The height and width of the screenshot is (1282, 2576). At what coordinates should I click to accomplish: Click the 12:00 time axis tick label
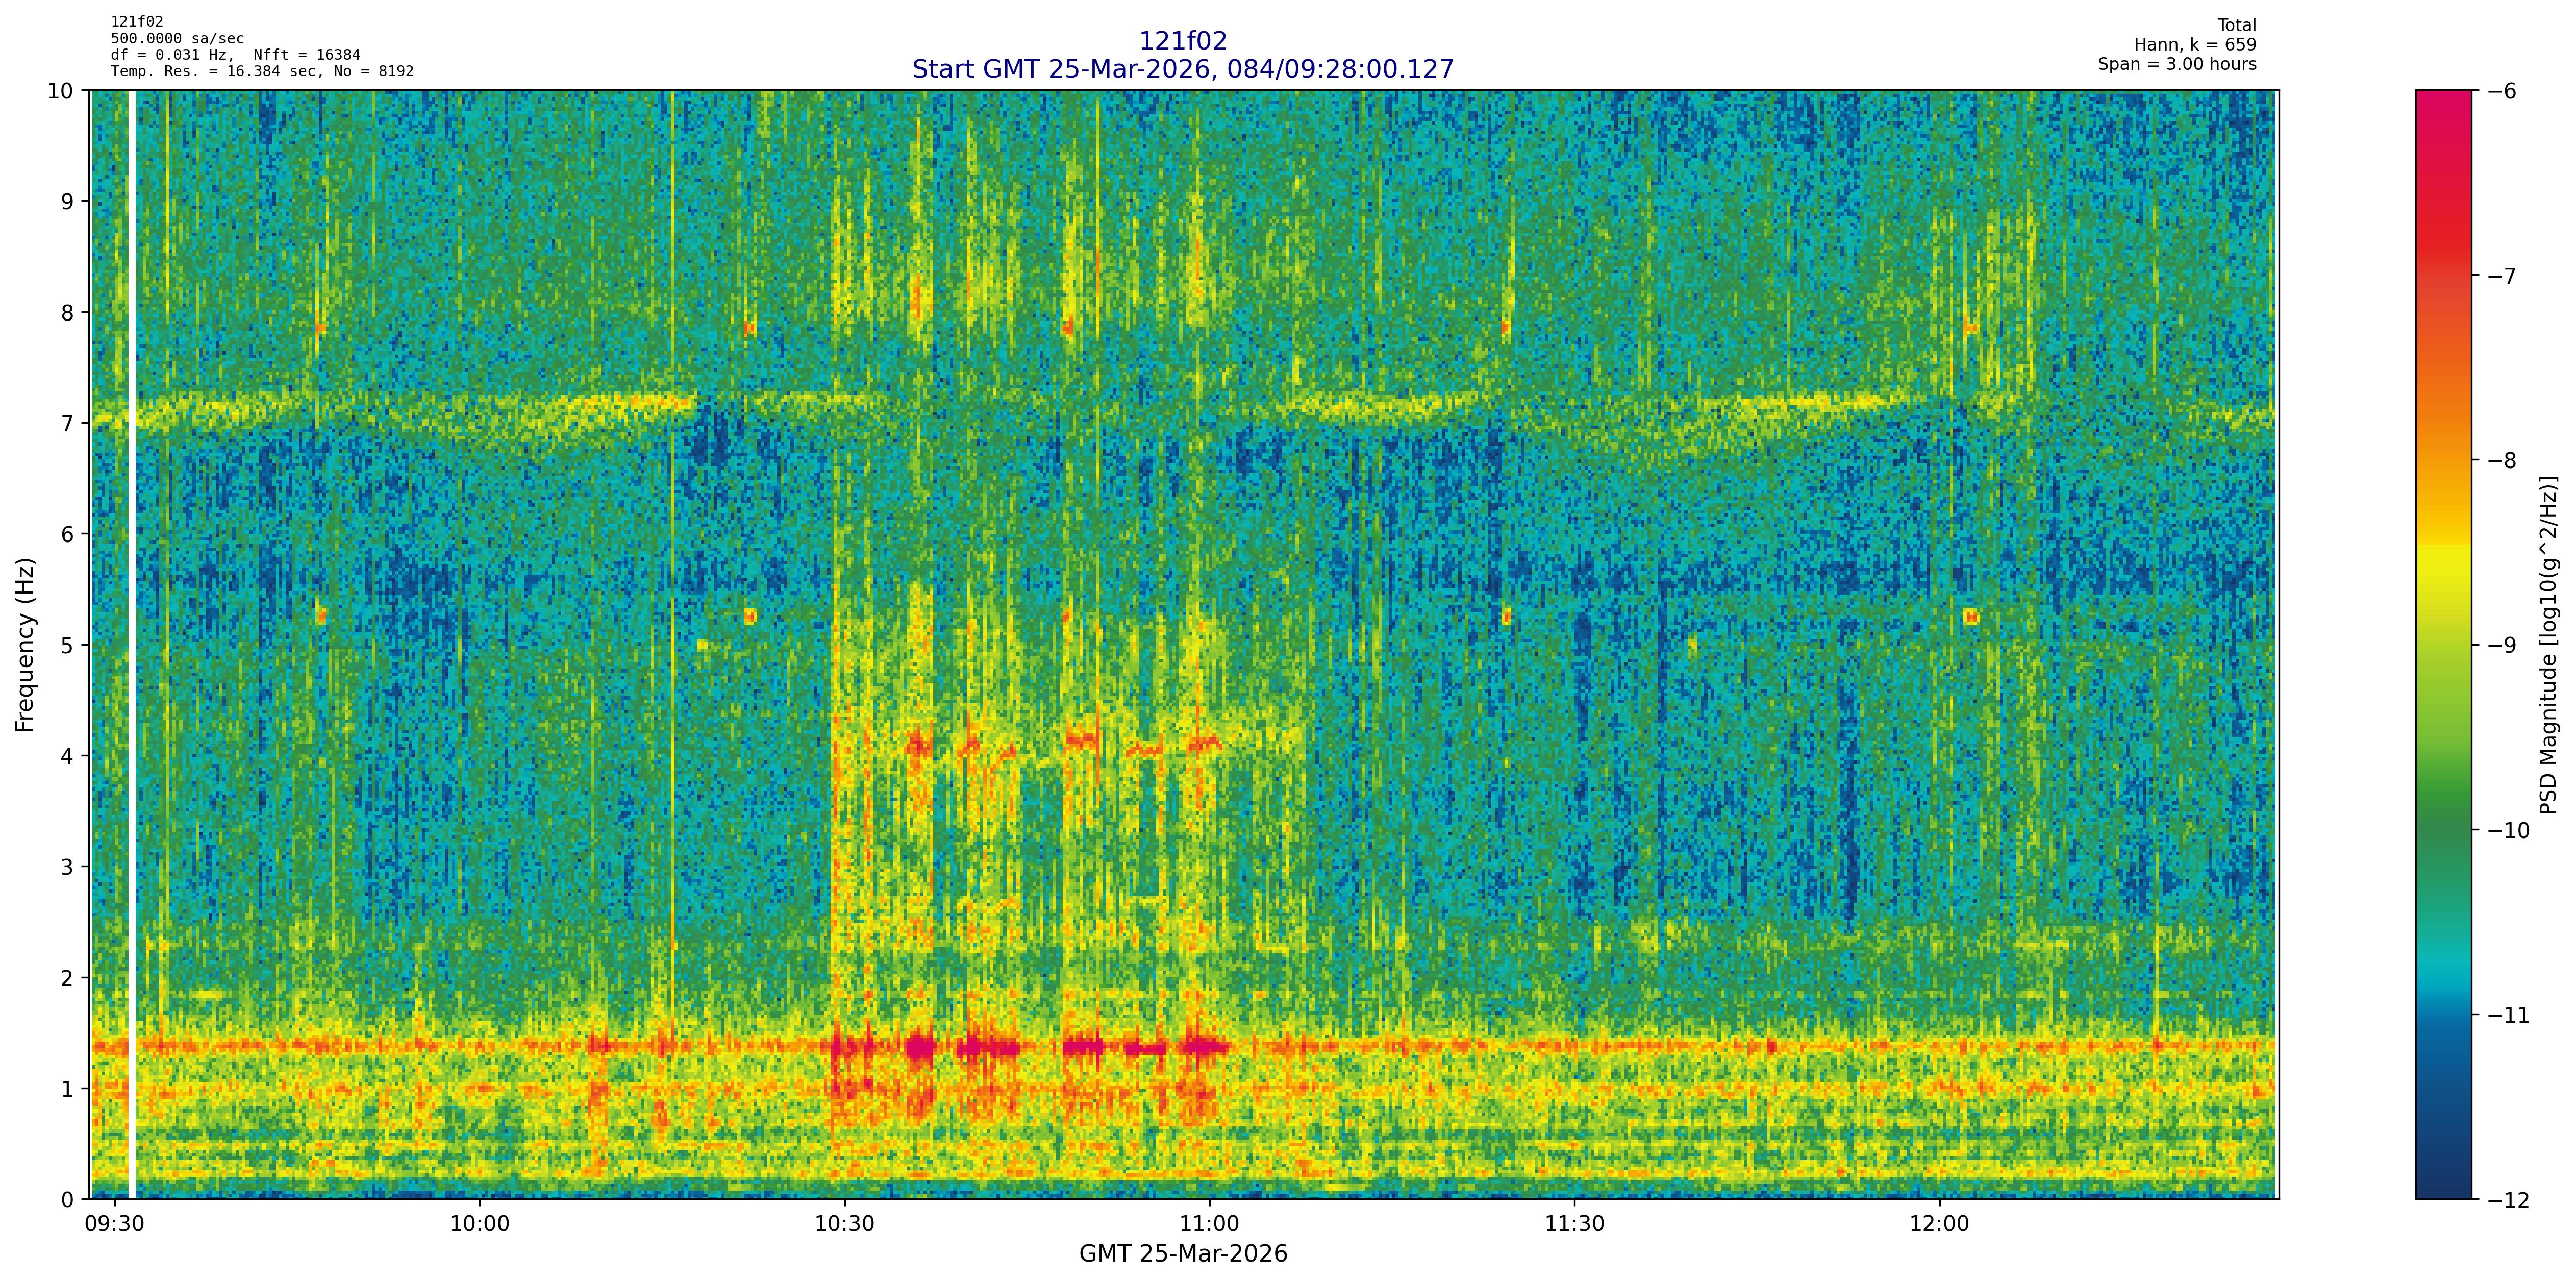pos(1939,1224)
